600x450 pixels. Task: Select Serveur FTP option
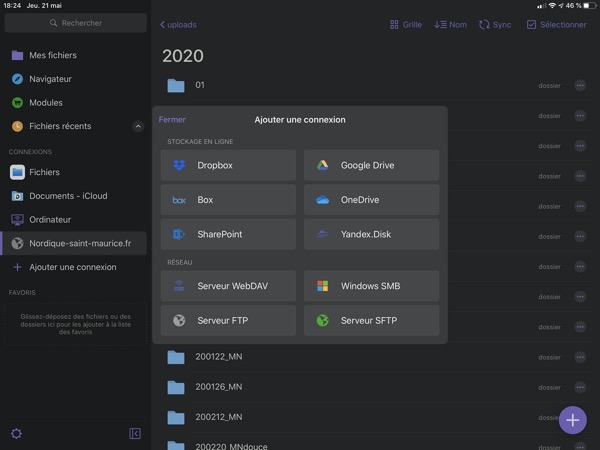[x=228, y=320]
